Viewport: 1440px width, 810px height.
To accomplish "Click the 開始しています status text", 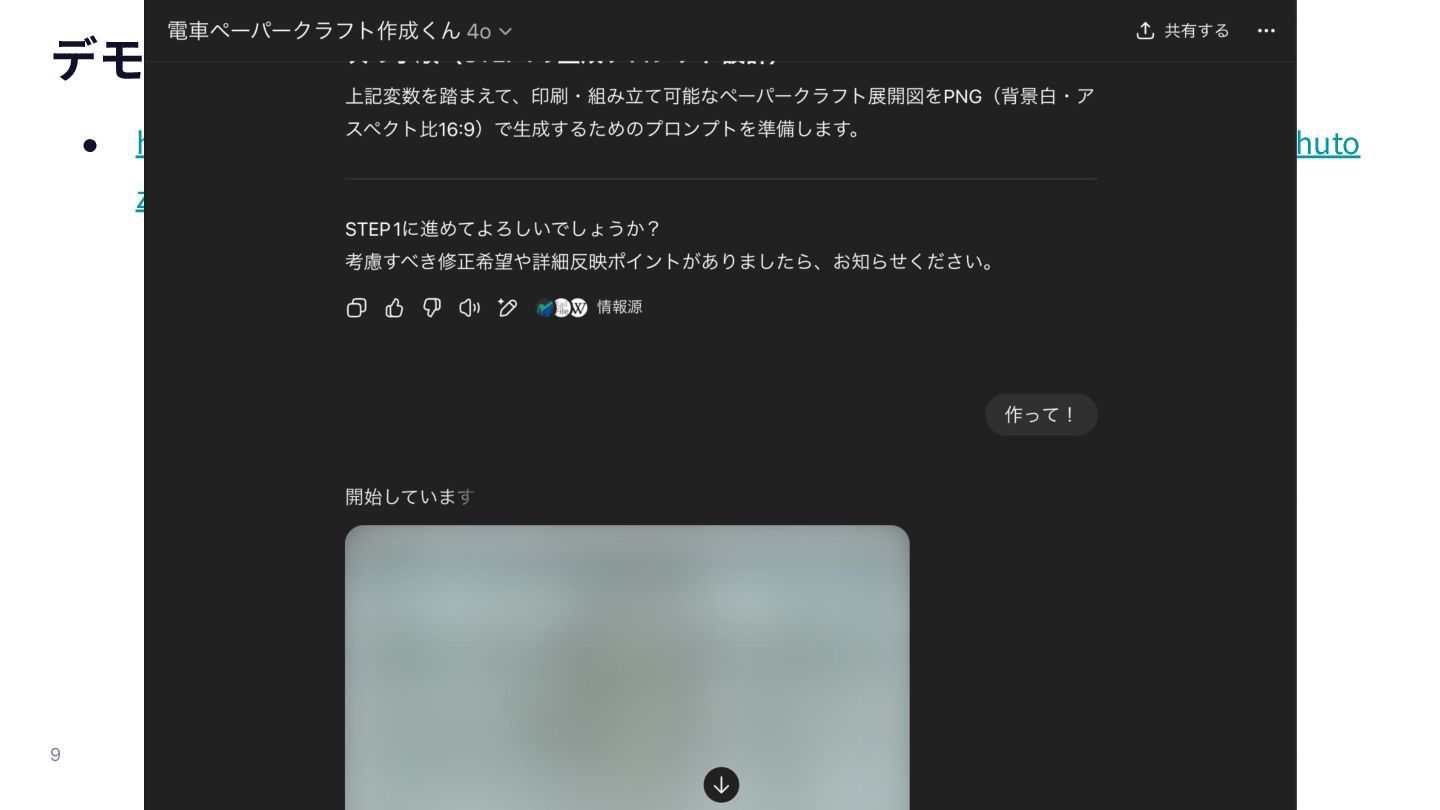I will point(409,497).
